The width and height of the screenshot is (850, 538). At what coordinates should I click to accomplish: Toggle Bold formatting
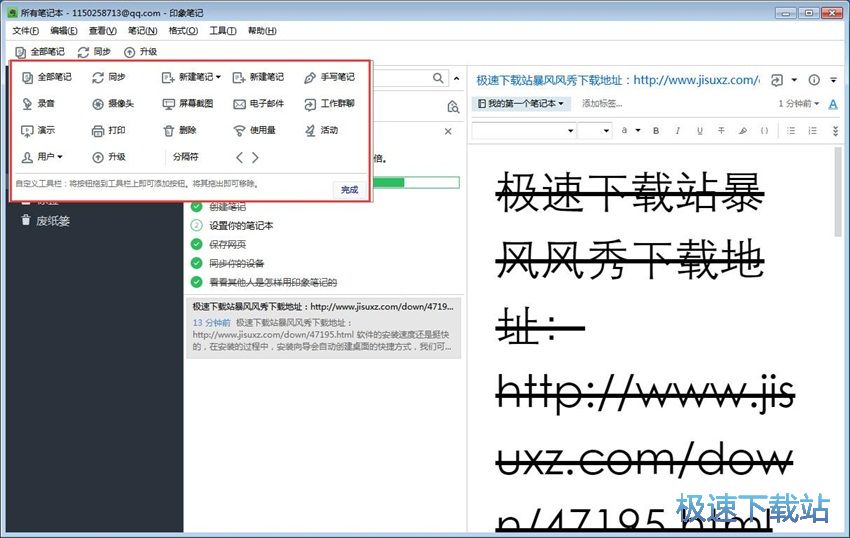click(656, 131)
